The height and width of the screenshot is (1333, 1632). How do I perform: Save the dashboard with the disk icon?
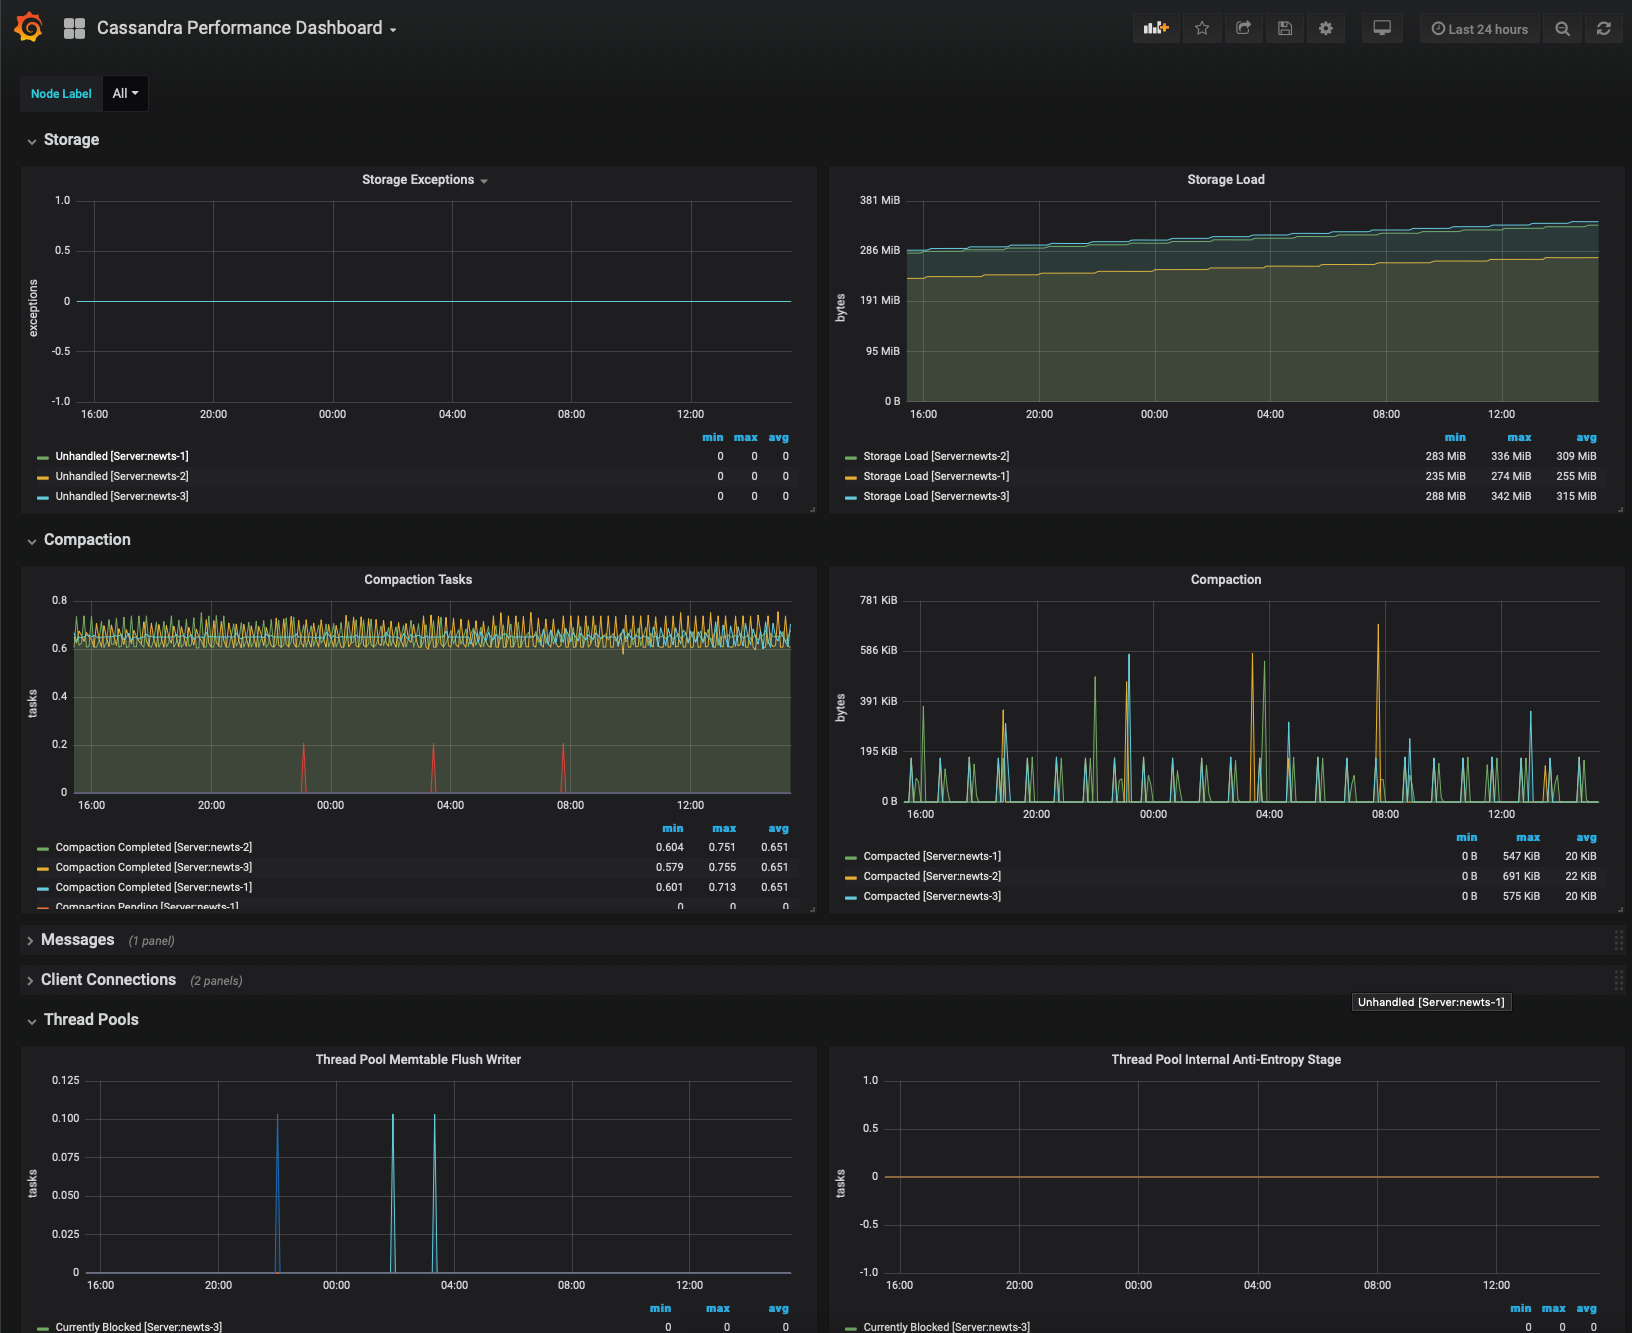[x=1285, y=29]
